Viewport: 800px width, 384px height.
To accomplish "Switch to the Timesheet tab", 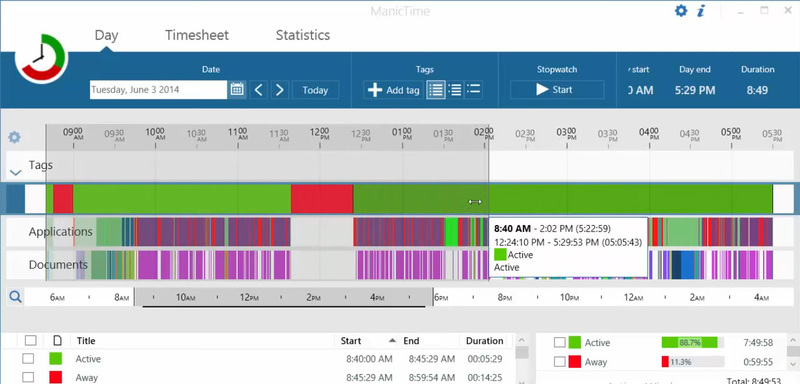I will (197, 35).
